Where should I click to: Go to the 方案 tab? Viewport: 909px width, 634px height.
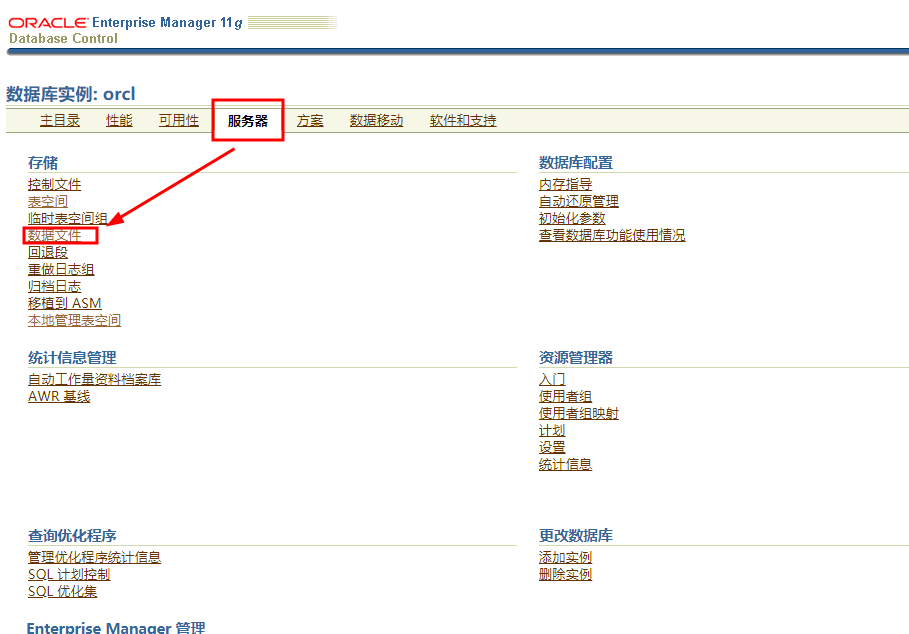(310, 121)
